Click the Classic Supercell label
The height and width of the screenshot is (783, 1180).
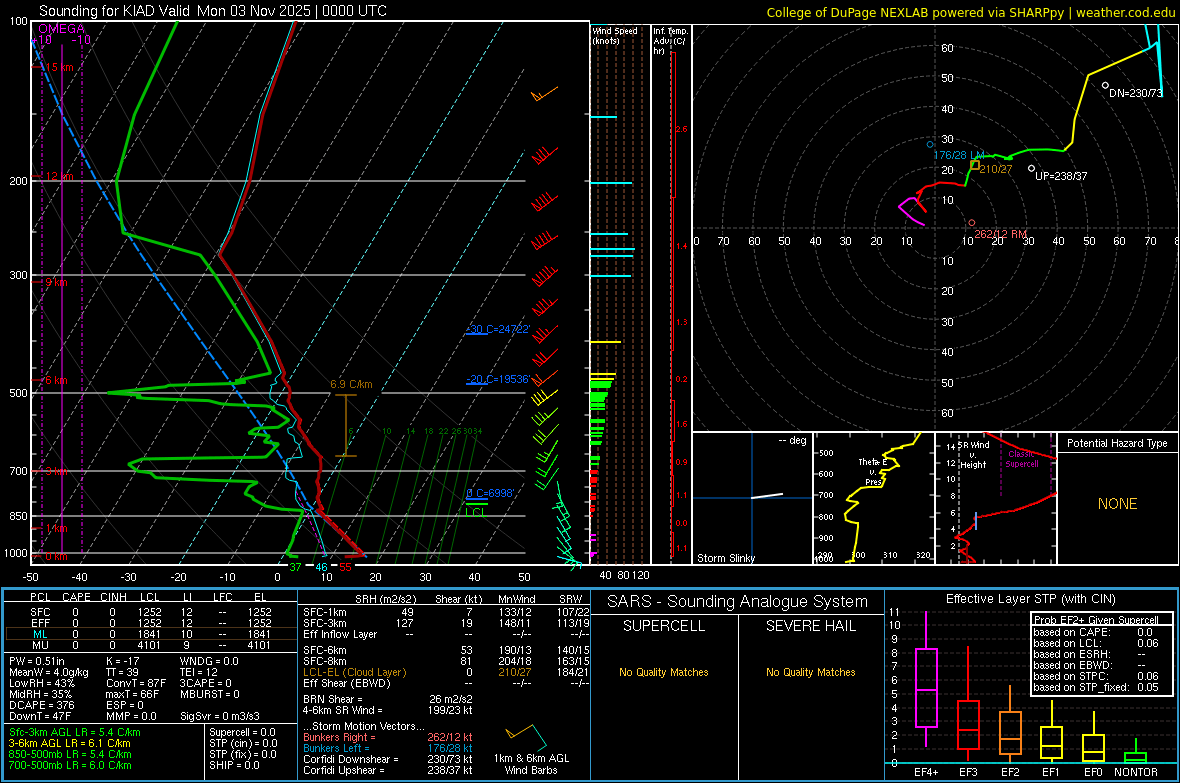click(x=1021, y=459)
